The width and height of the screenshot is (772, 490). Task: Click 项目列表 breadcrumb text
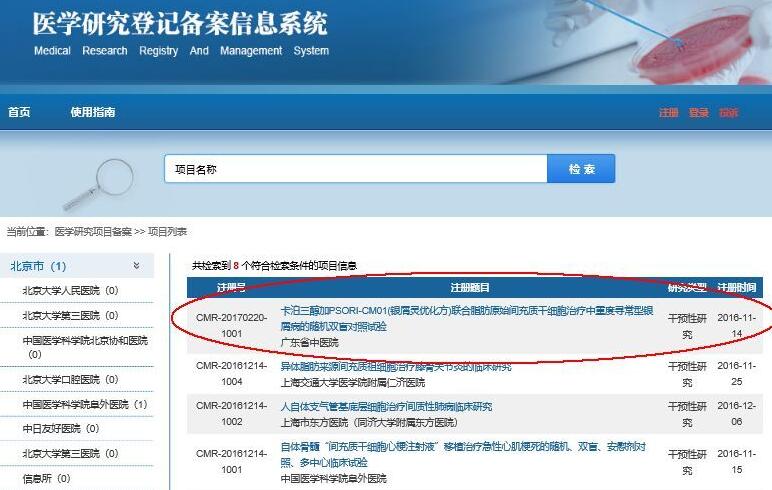[x=167, y=231]
